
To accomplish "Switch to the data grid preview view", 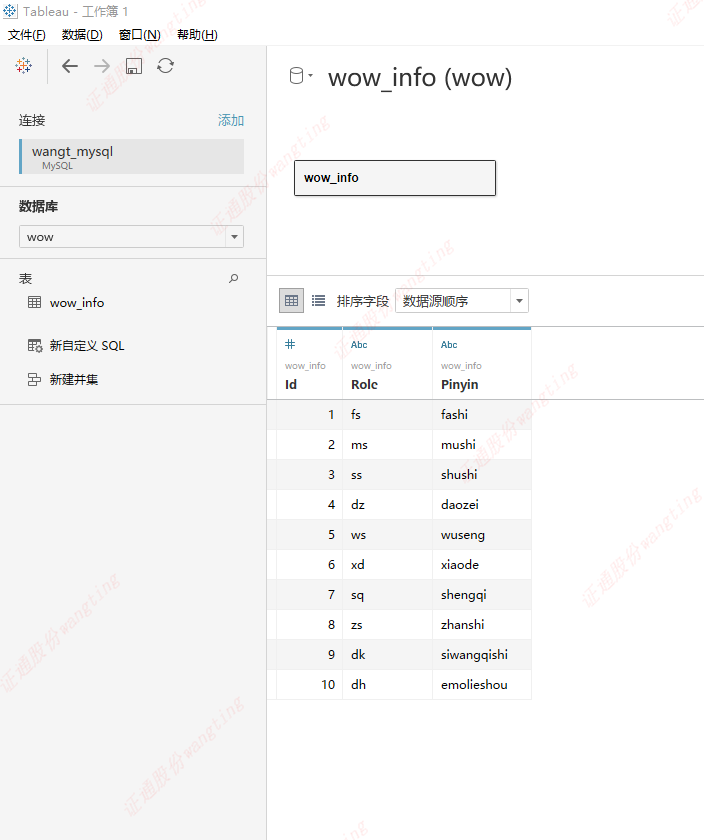I will (291, 301).
